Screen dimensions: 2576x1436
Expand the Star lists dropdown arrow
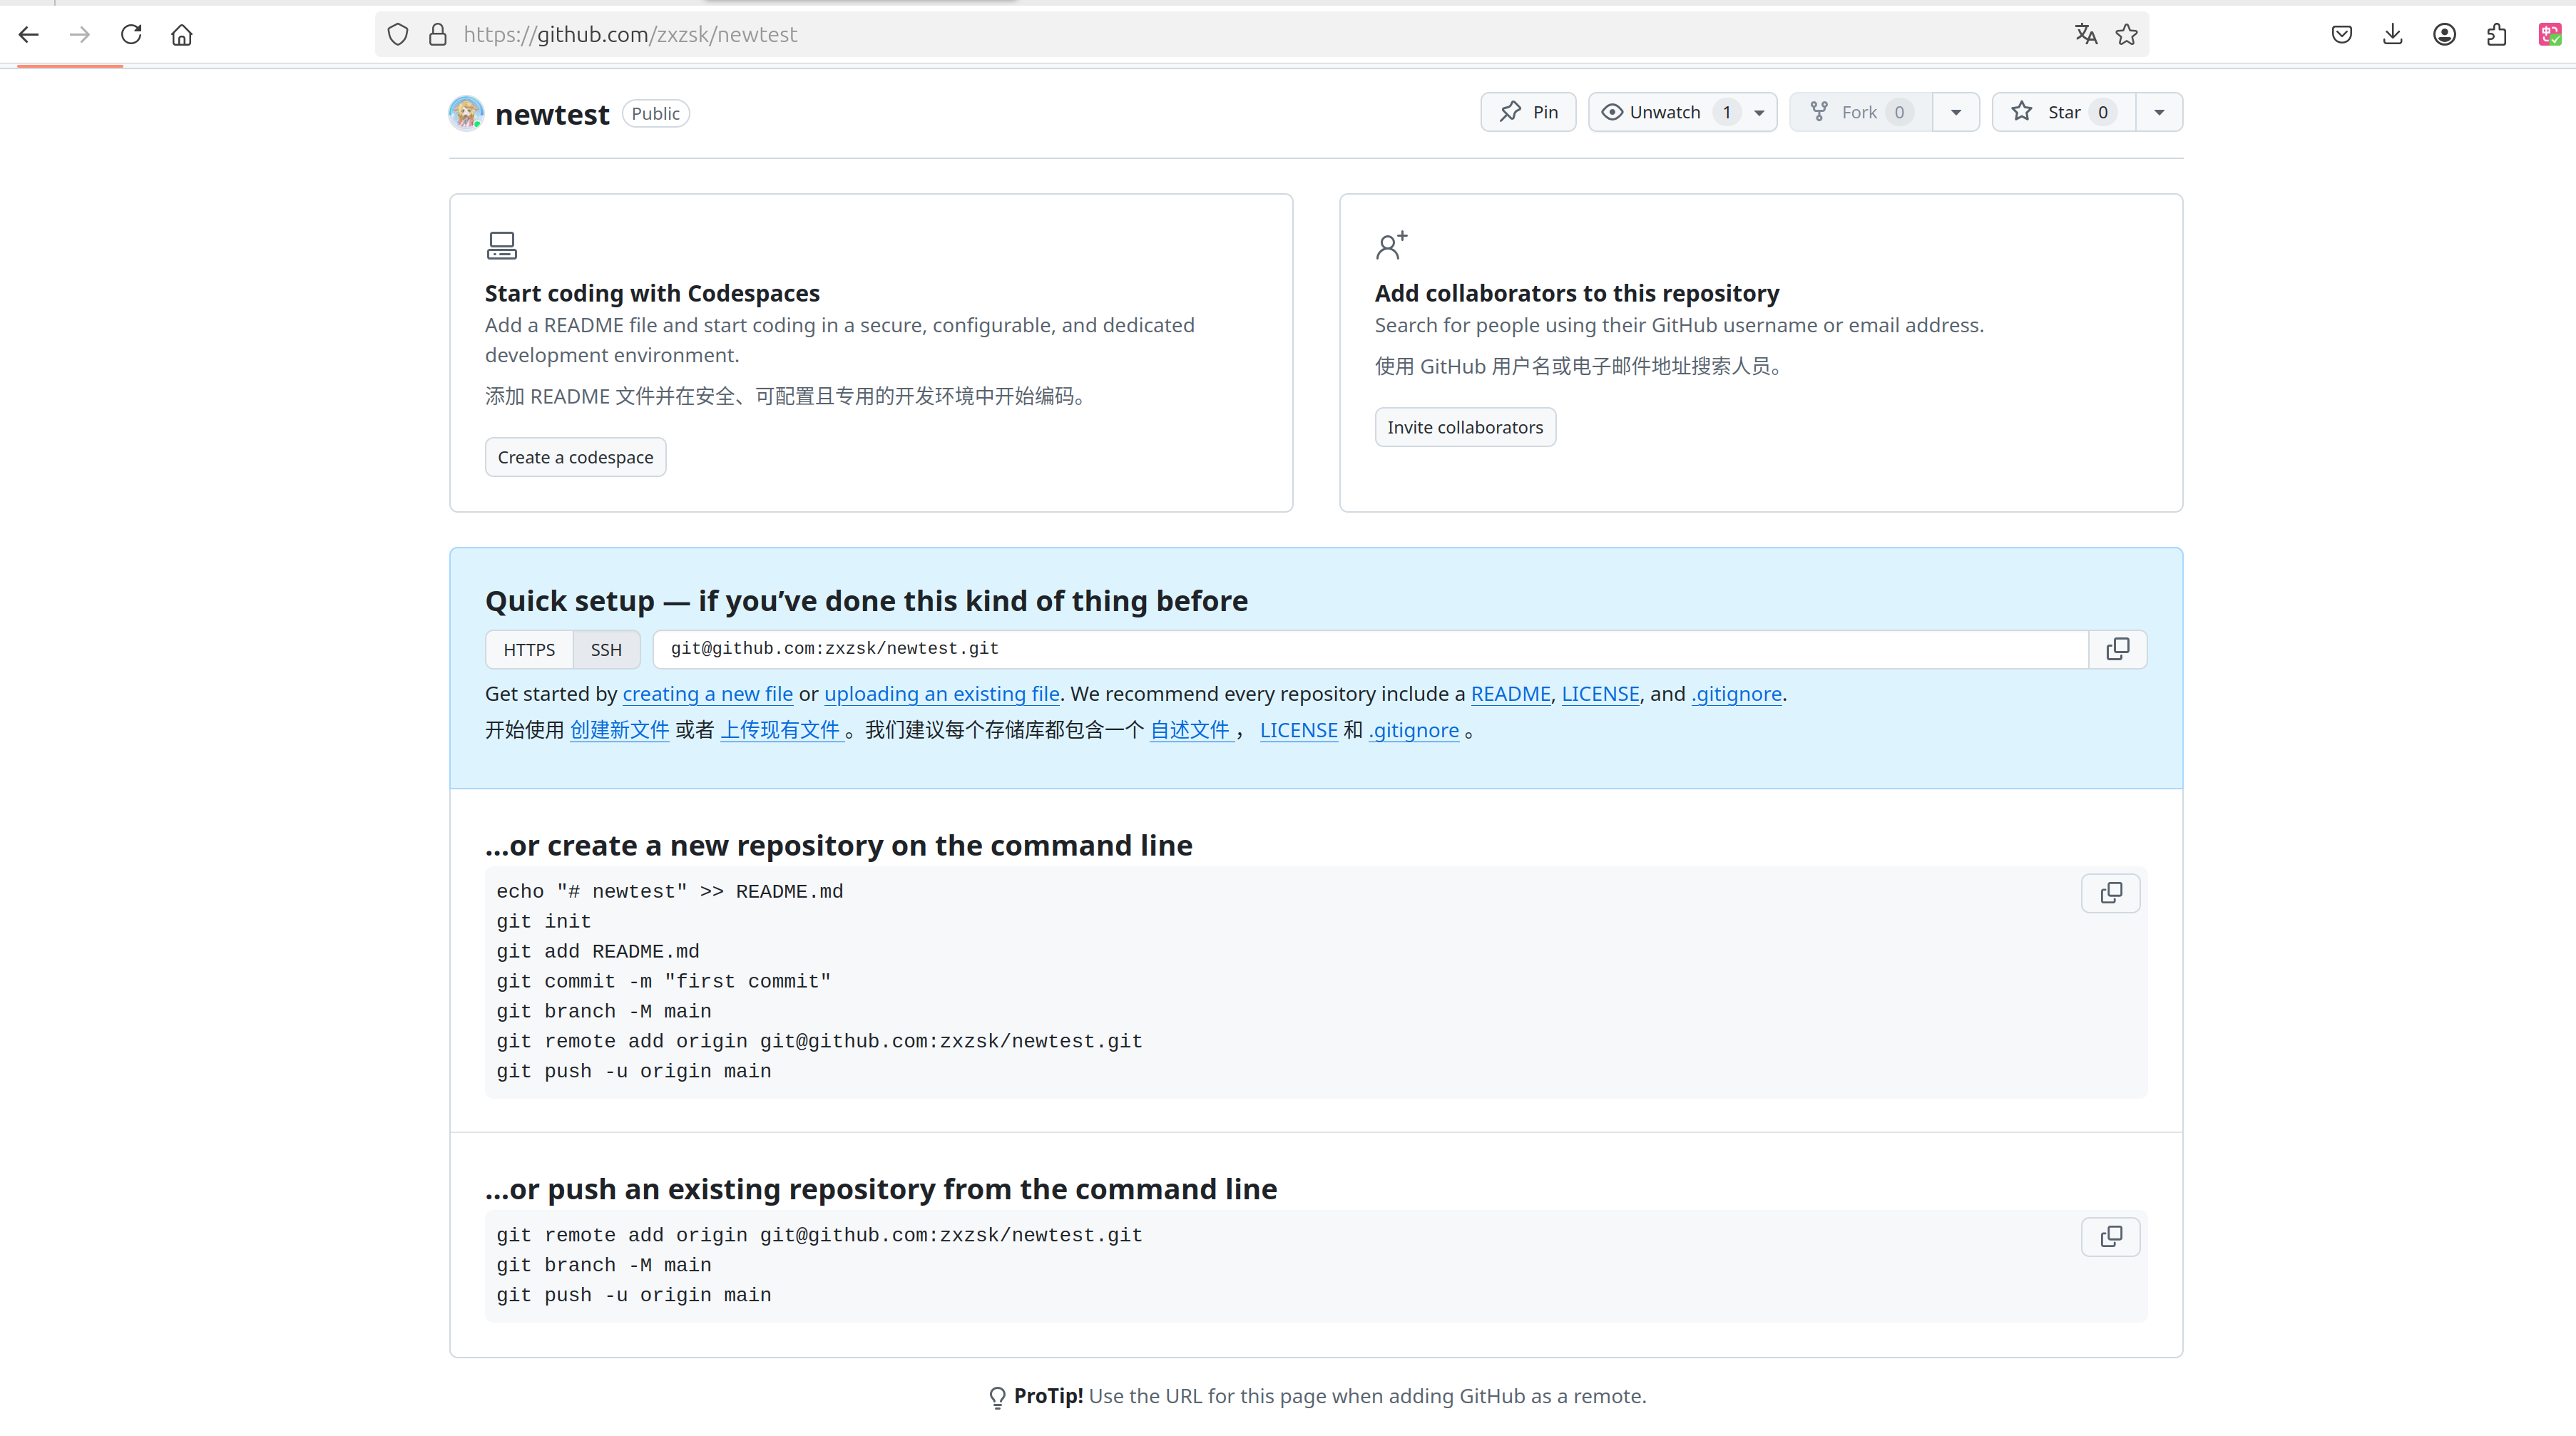2159,112
